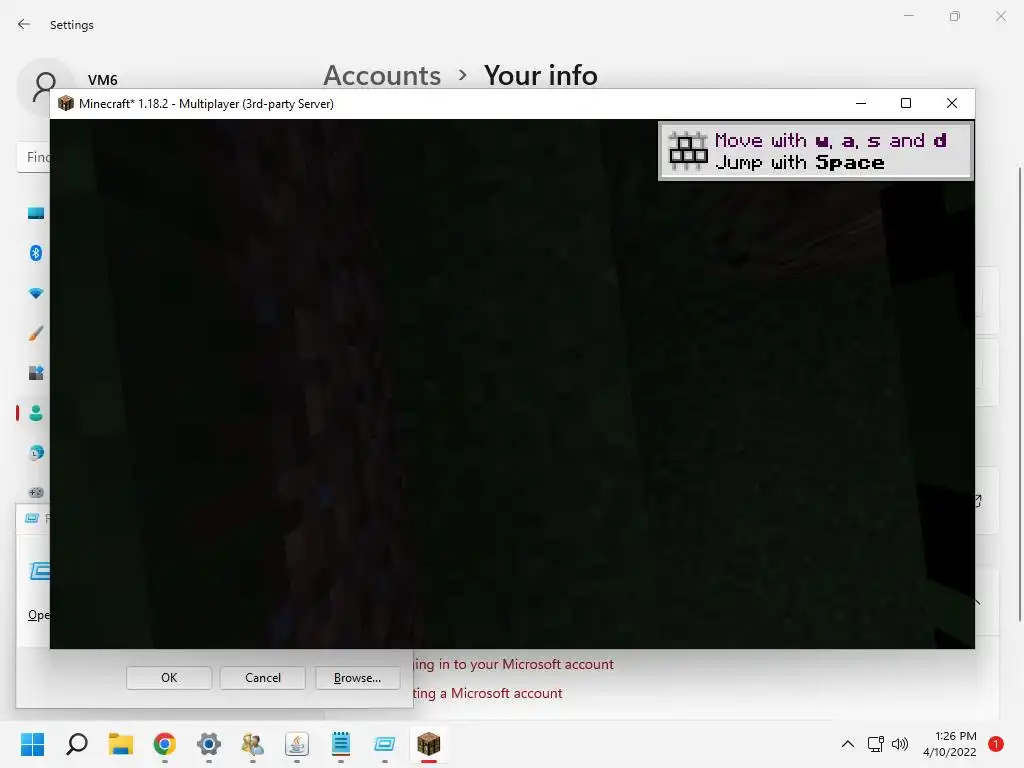Open network status in system tray

[x=875, y=744]
